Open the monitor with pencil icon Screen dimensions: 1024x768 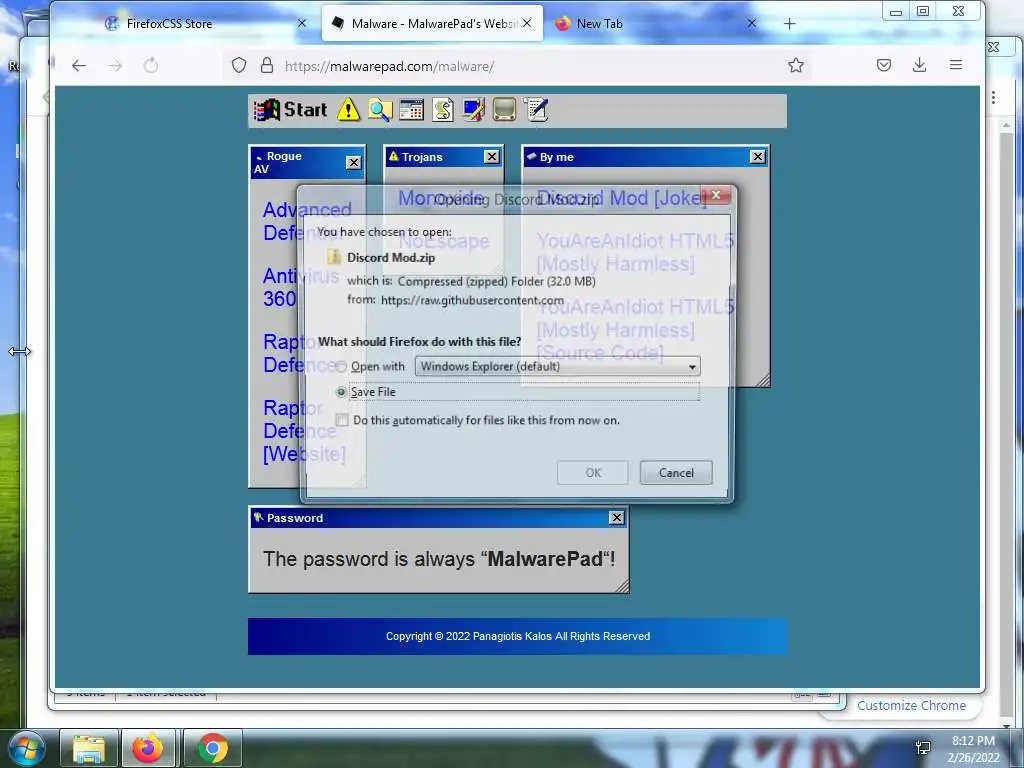[473, 110]
